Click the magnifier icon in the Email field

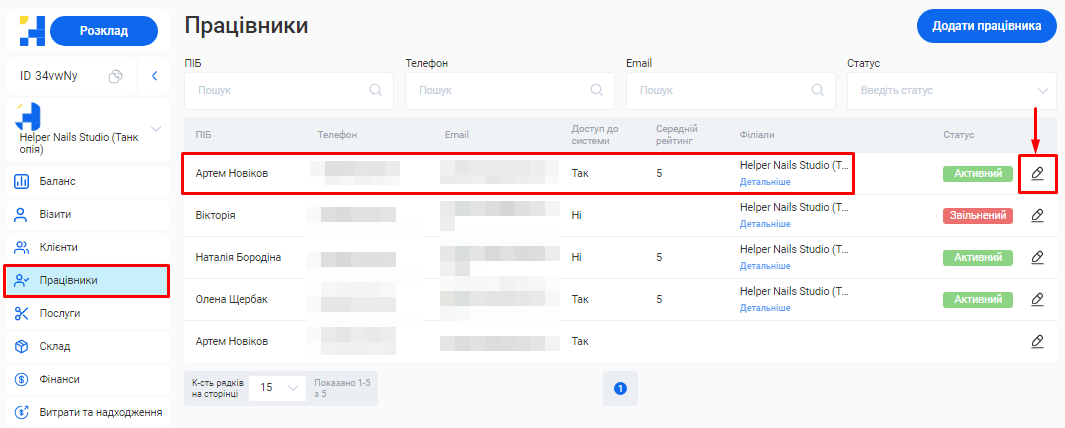817,90
